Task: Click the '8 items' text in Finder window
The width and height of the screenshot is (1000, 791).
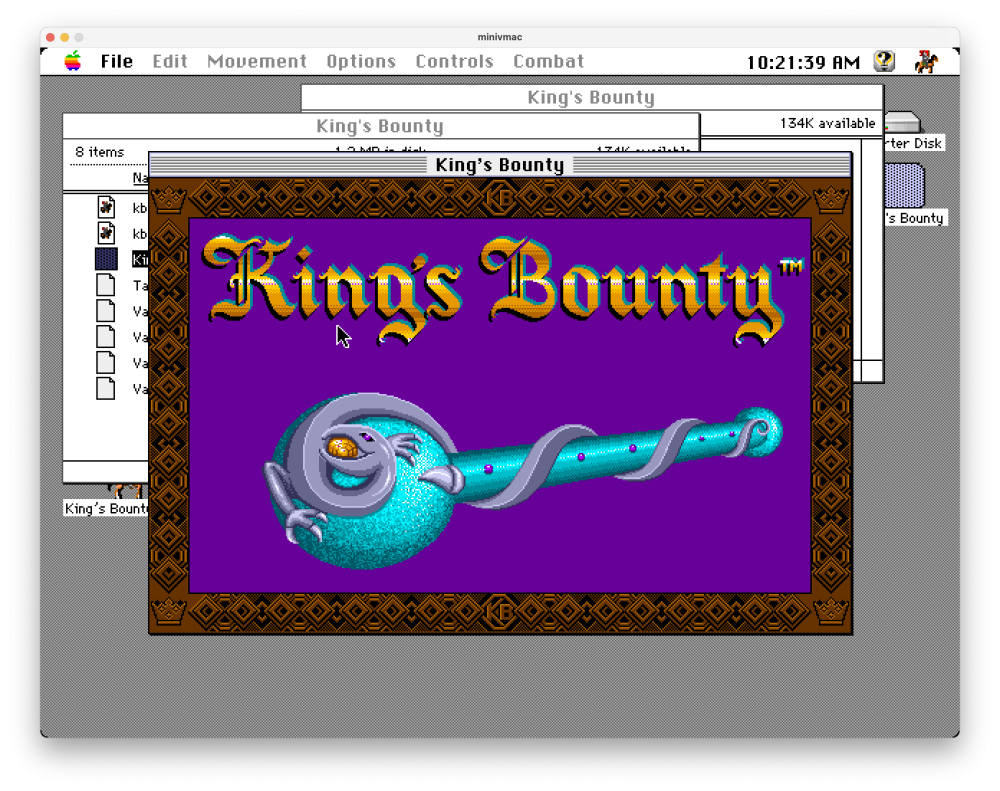Action: tap(99, 152)
